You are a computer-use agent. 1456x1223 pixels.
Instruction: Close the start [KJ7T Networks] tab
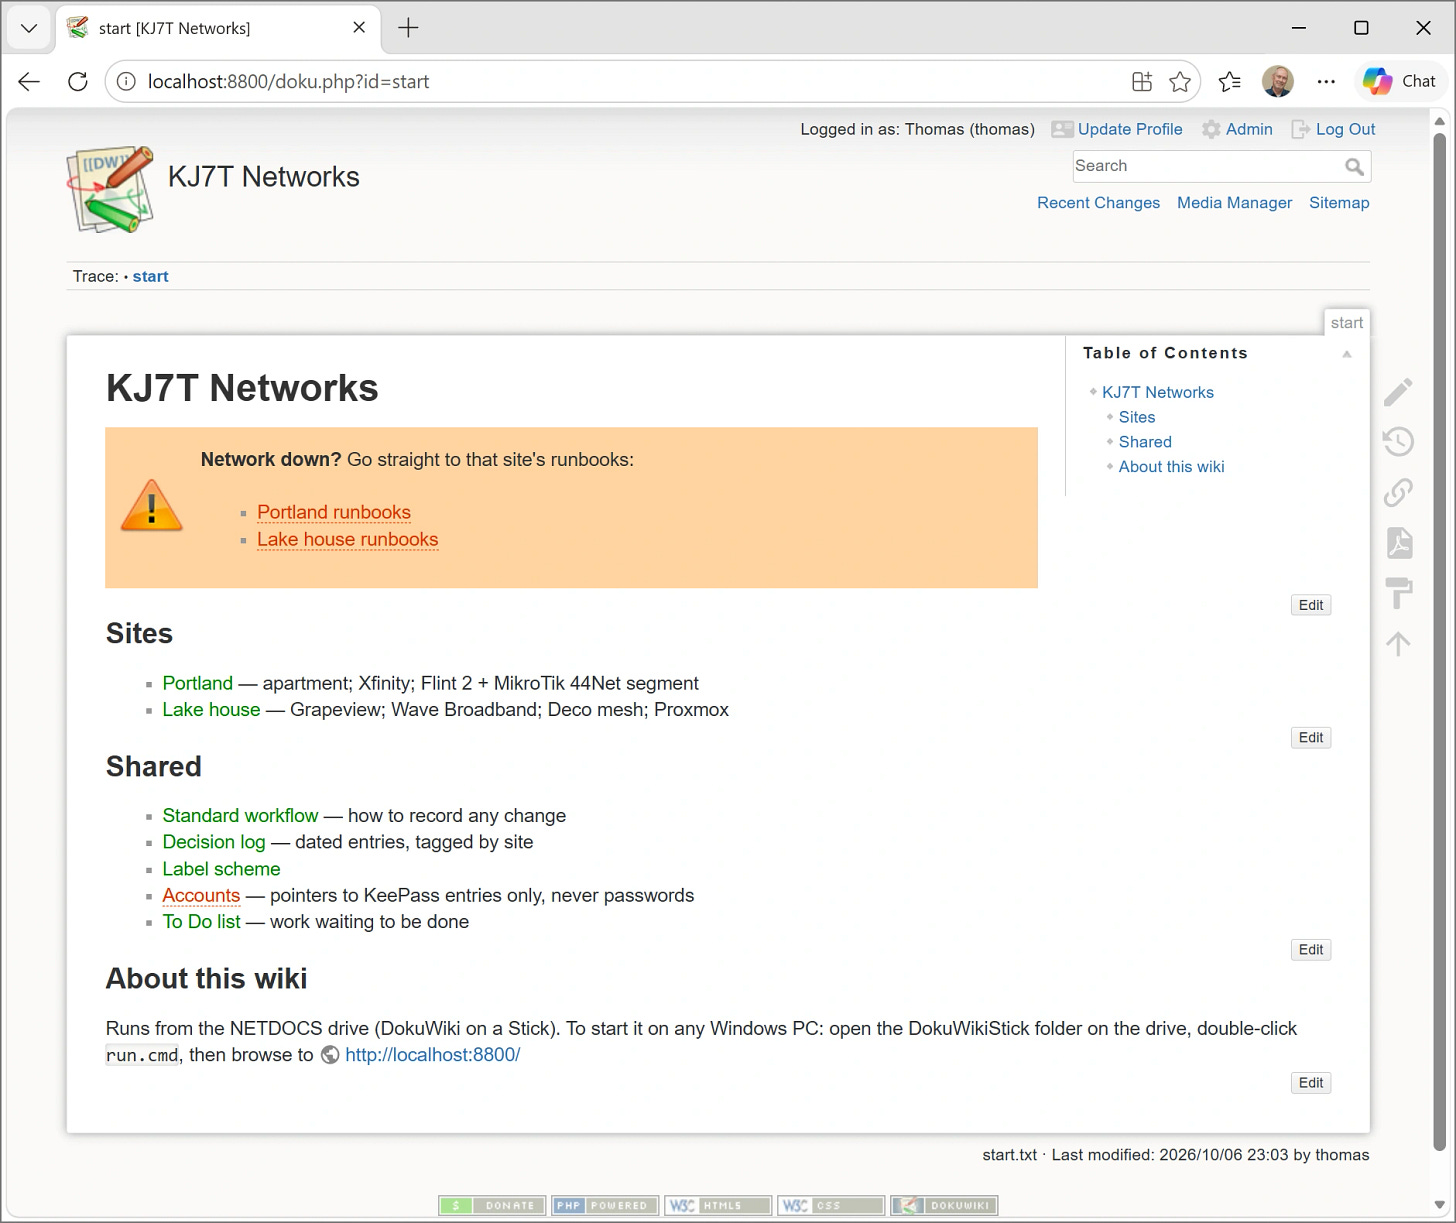pyautogui.click(x=359, y=28)
